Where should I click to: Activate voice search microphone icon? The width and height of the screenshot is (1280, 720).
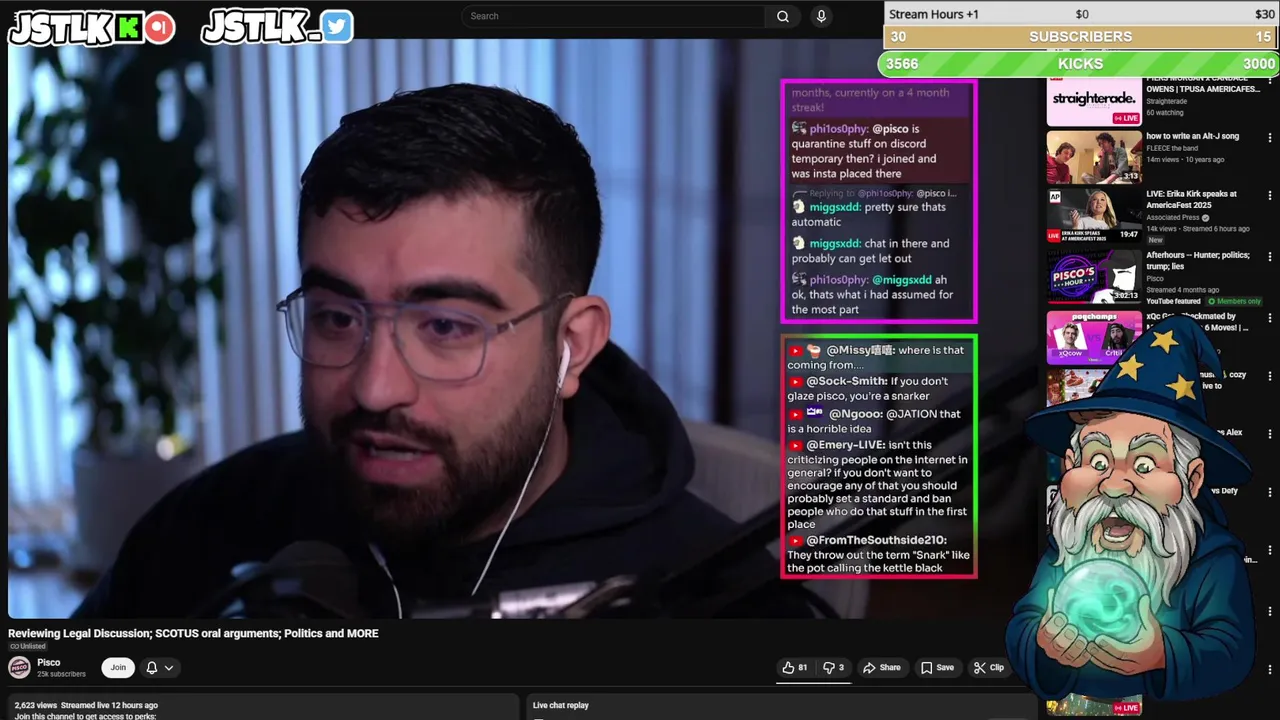[821, 16]
